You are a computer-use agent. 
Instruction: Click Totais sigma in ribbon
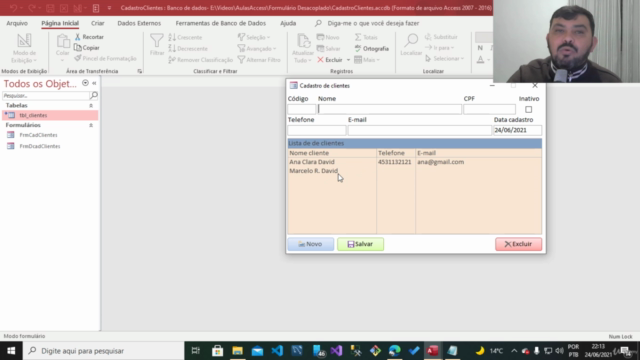(366, 37)
